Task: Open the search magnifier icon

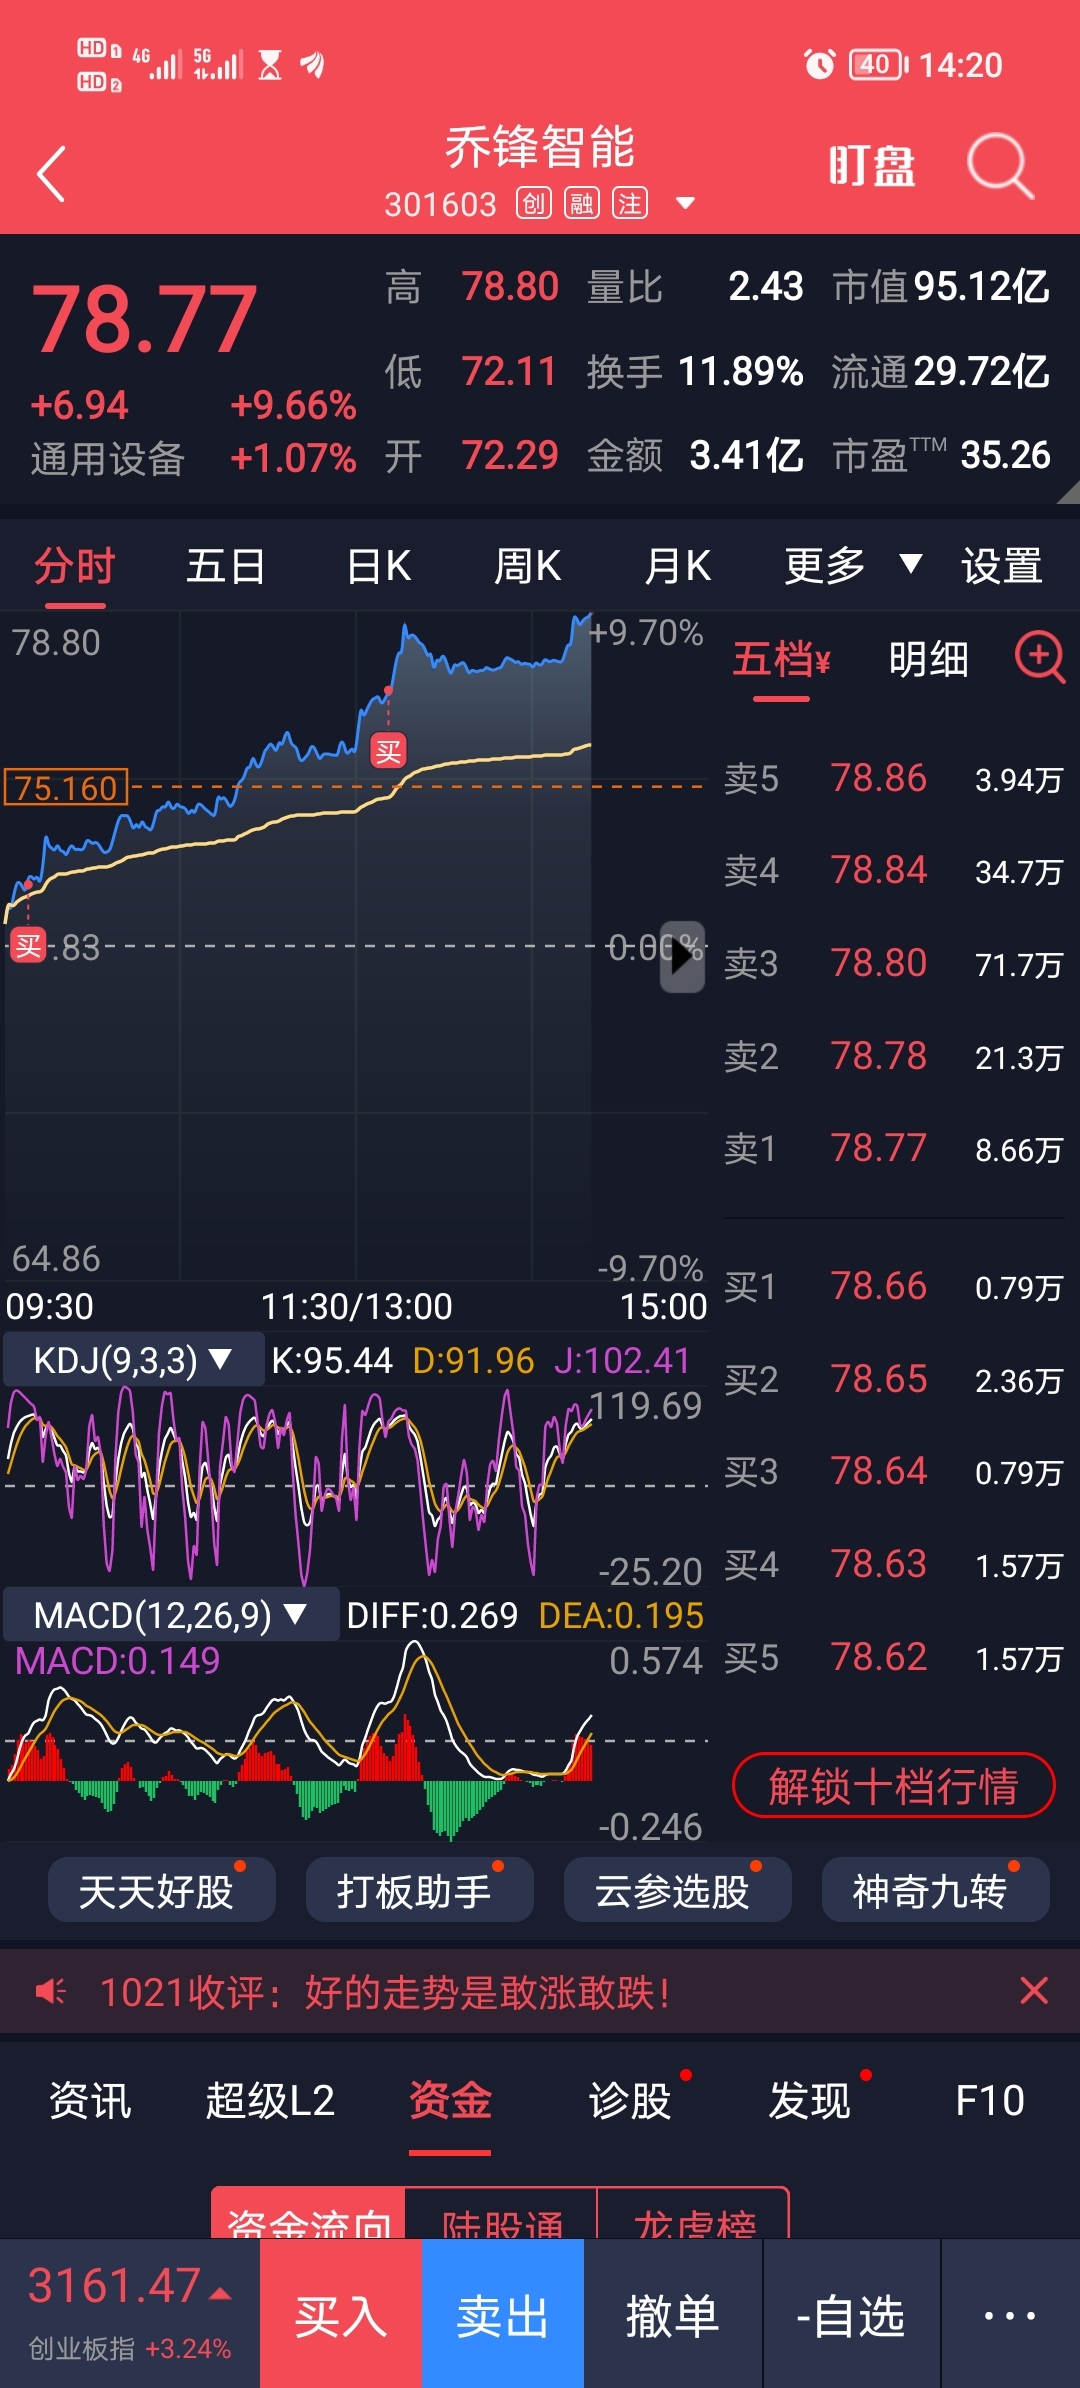Action: tap(999, 165)
